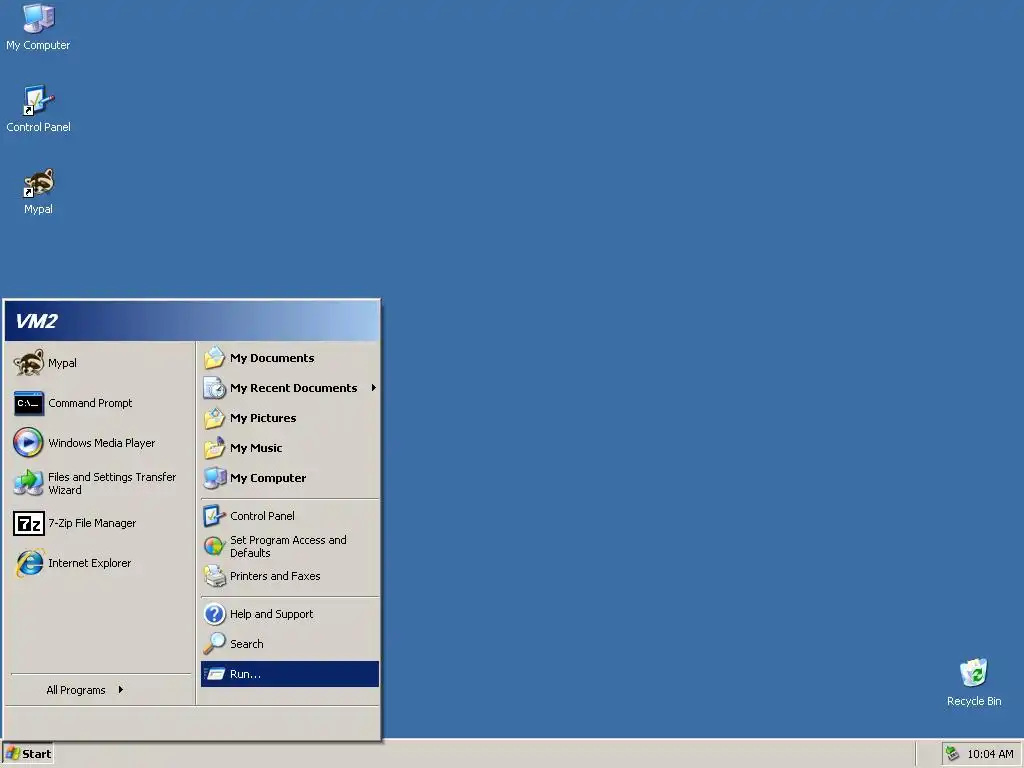Click Windows Media Player play icon
The image size is (1024, 768).
(29, 443)
